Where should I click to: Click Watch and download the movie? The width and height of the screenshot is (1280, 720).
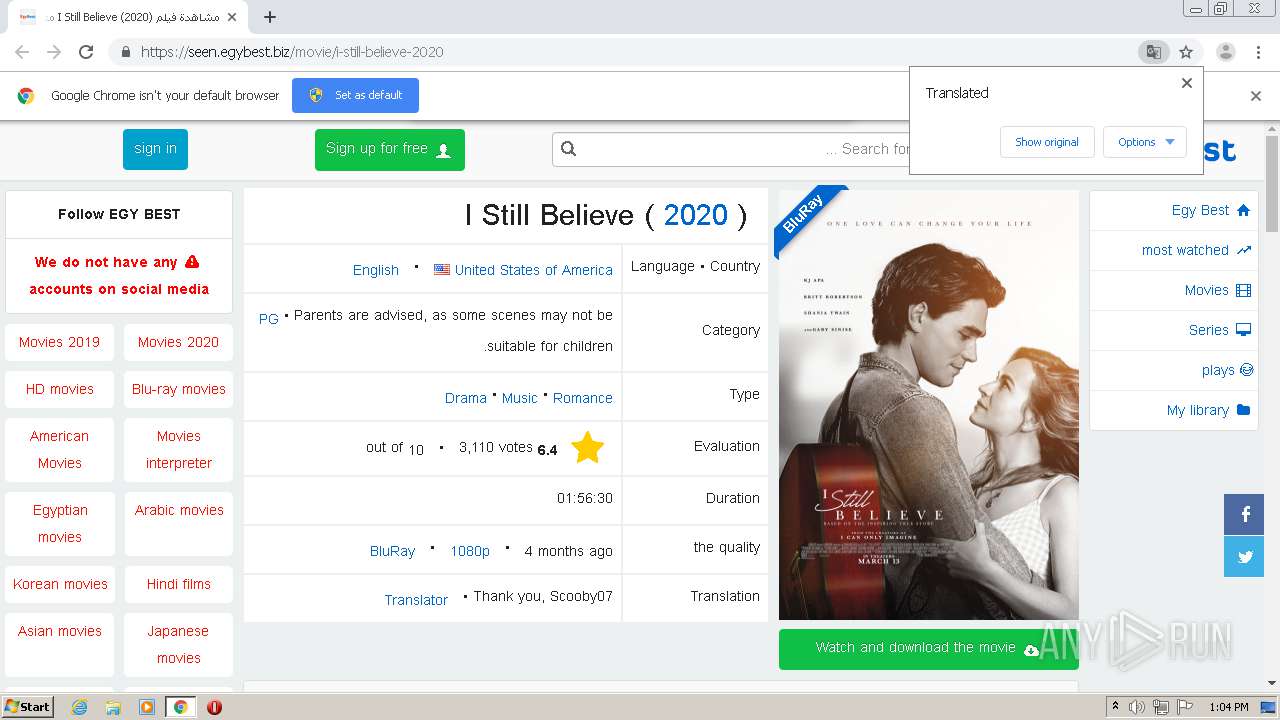[x=929, y=648]
